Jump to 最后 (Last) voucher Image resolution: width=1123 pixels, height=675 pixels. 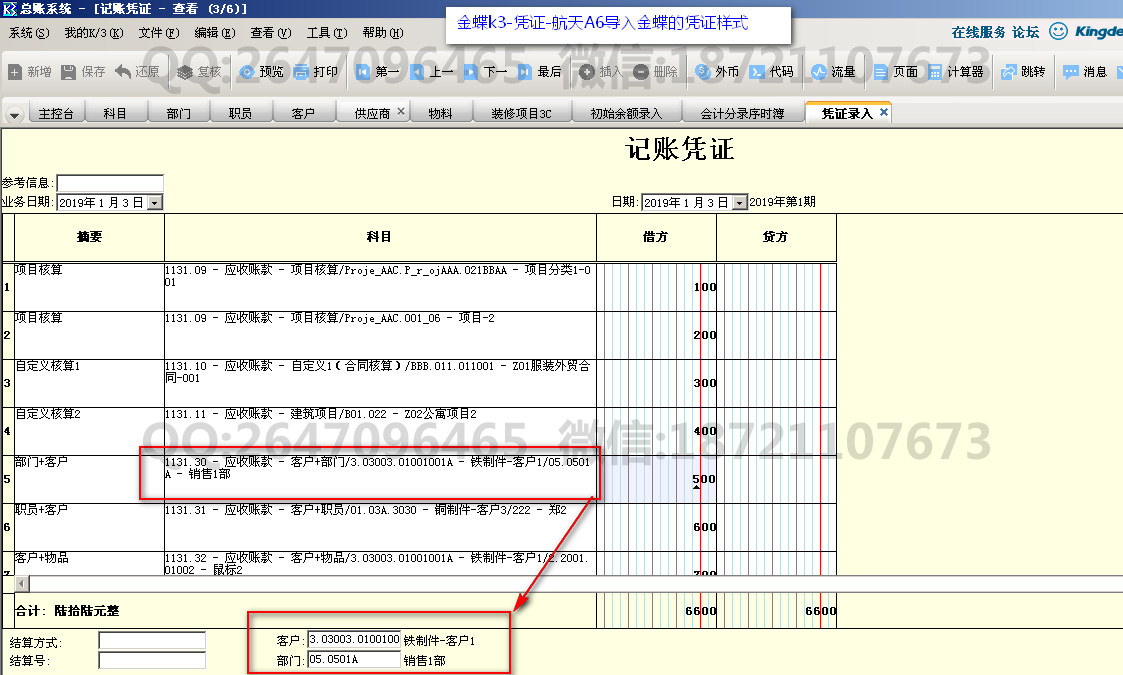tap(538, 72)
